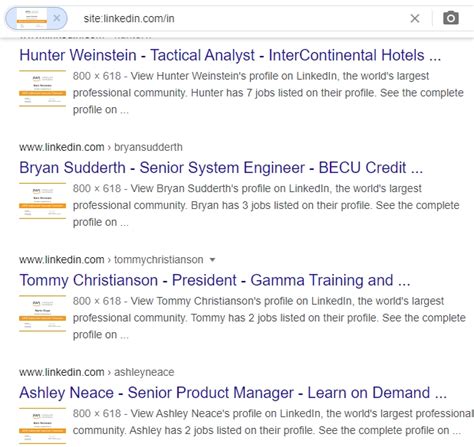Image resolution: width=474 pixels, height=447 pixels.
Task: Clear the search query with the X icon
Action: click(415, 18)
